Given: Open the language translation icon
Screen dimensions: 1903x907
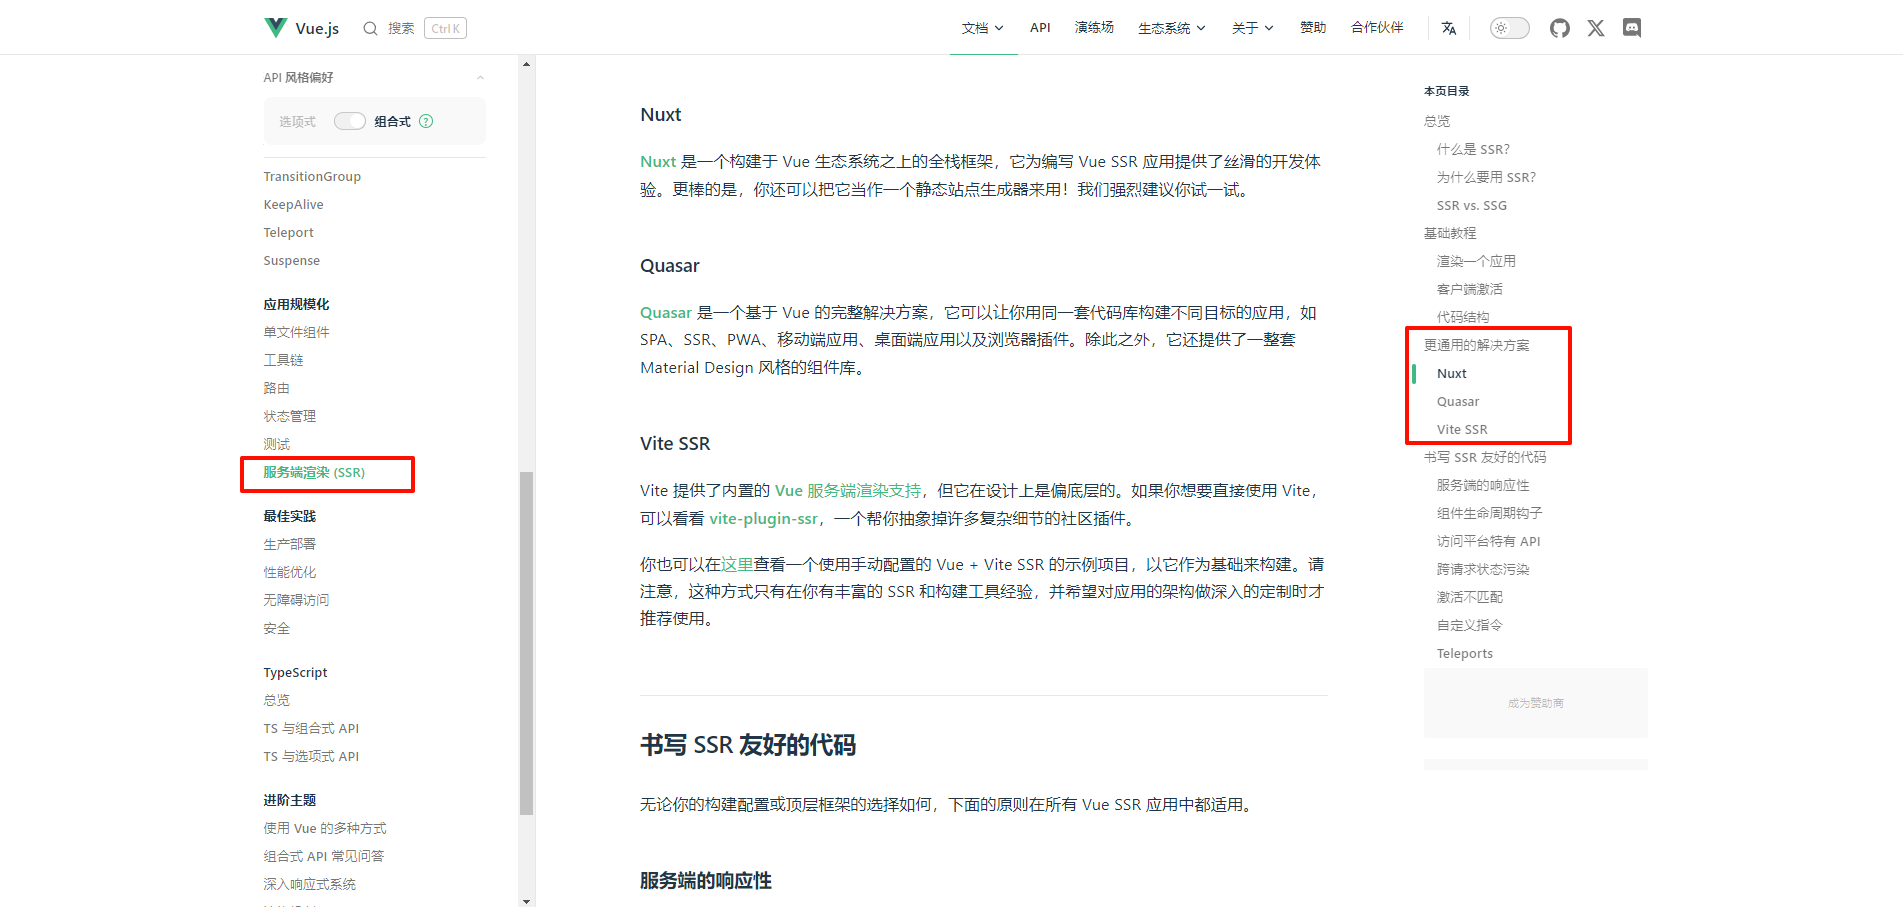Looking at the screenshot, I should point(1448,28).
